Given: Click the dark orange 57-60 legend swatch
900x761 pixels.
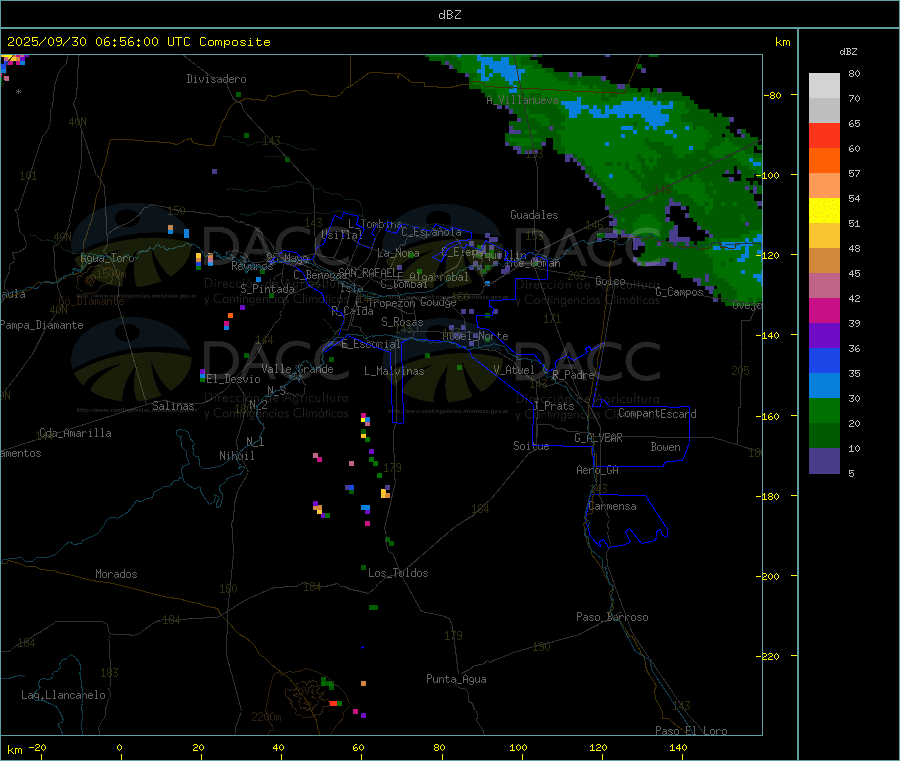Looking at the screenshot, I should (x=824, y=161).
